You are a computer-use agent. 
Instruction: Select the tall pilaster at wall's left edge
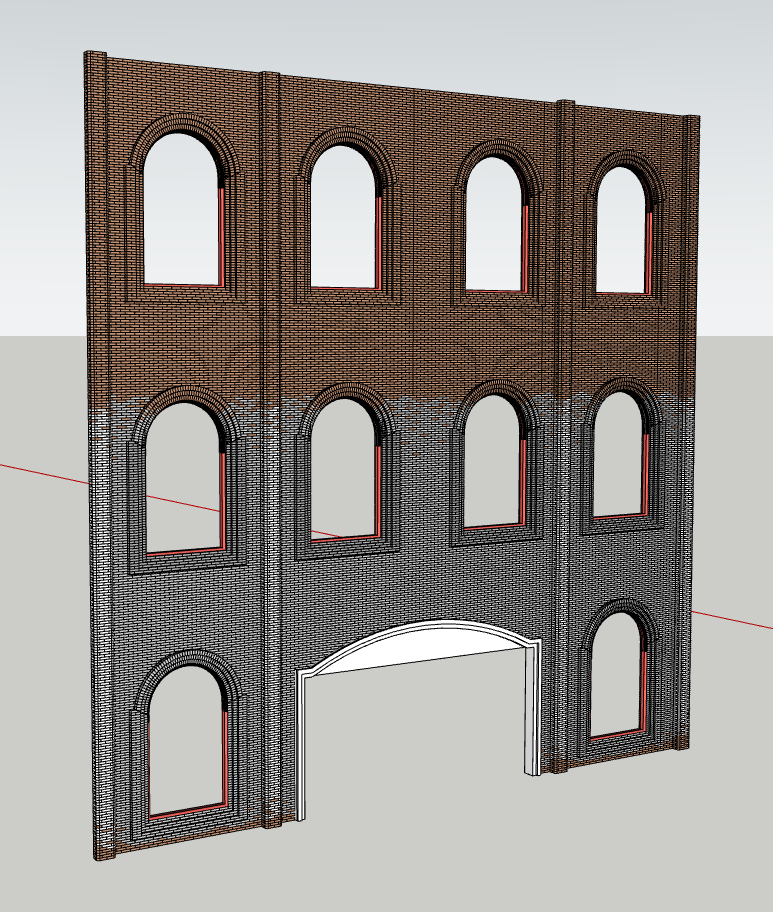(x=98, y=454)
